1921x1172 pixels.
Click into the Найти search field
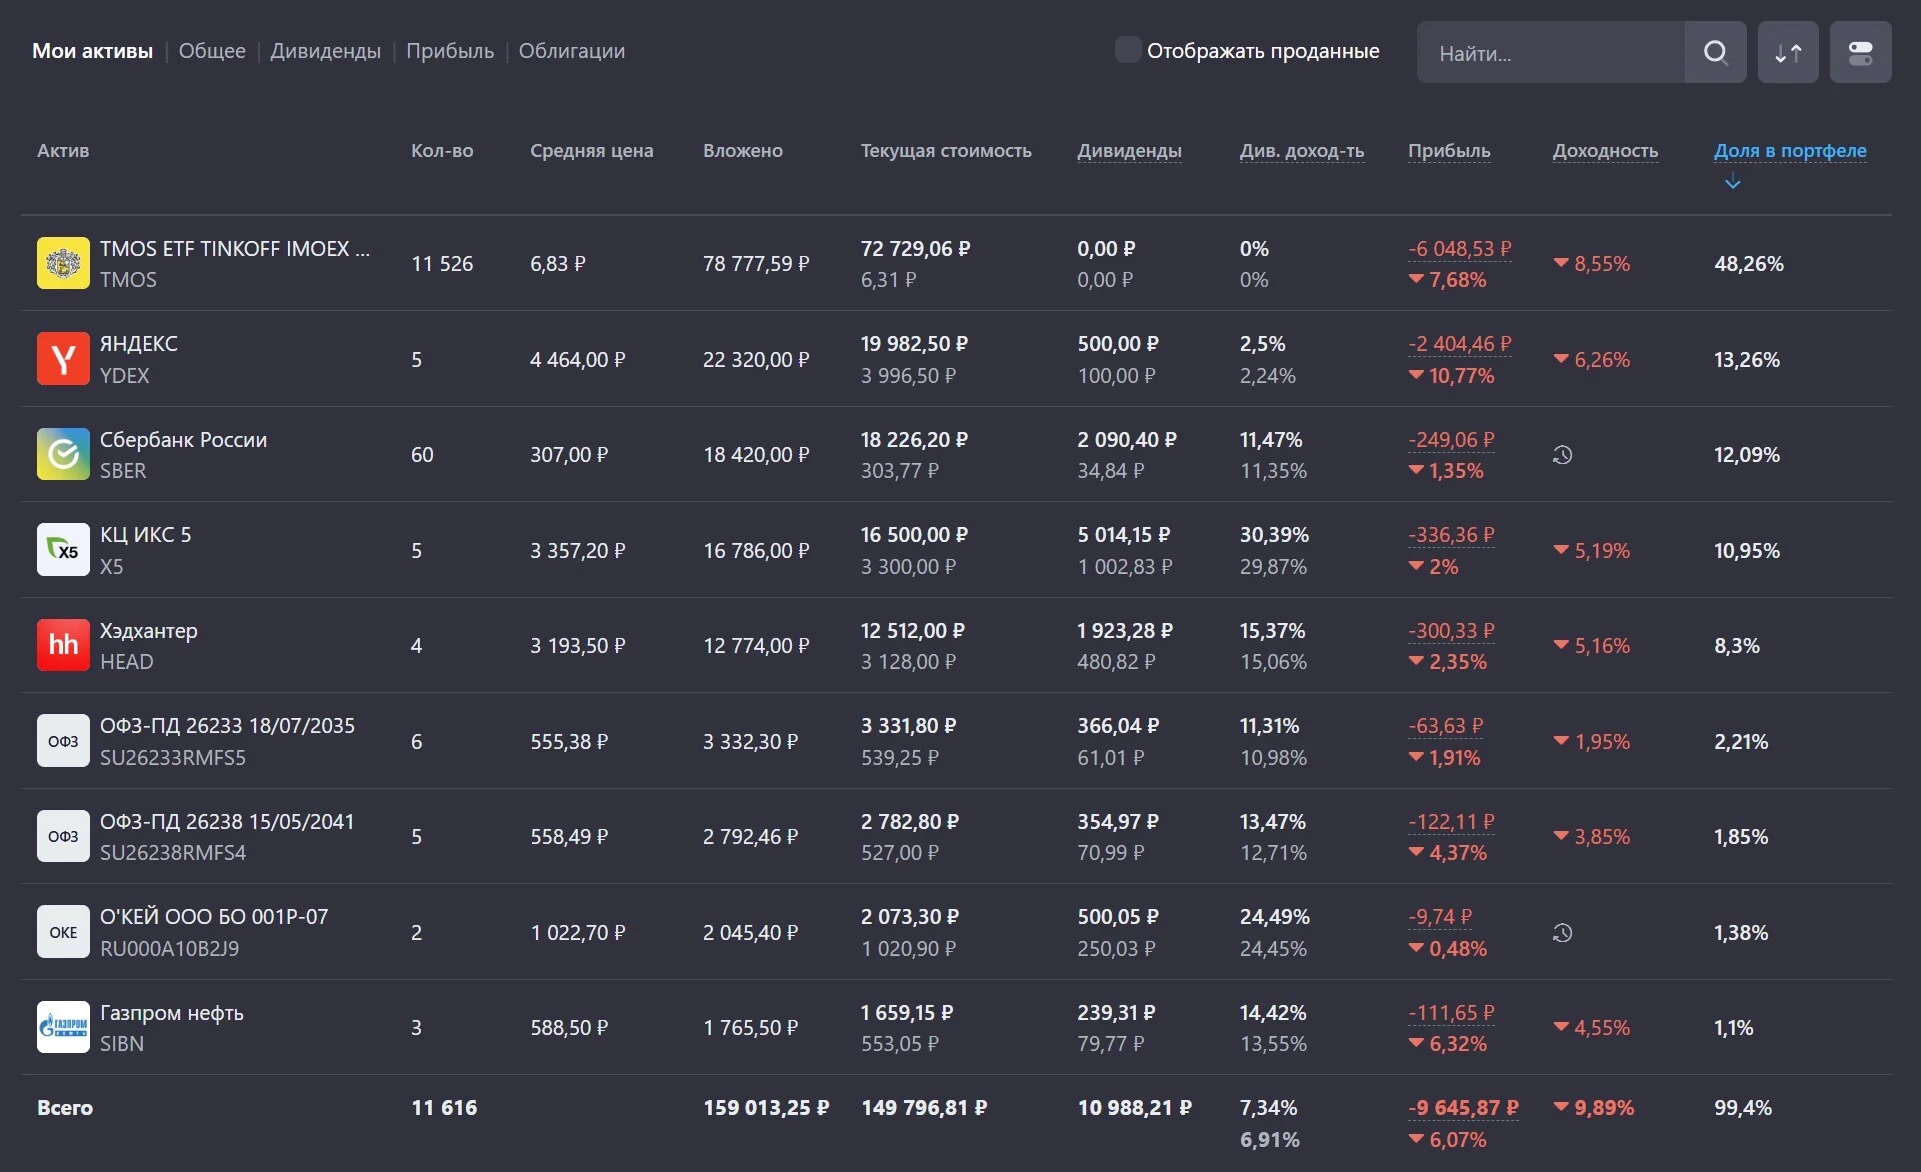pyautogui.click(x=1551, y=52)
